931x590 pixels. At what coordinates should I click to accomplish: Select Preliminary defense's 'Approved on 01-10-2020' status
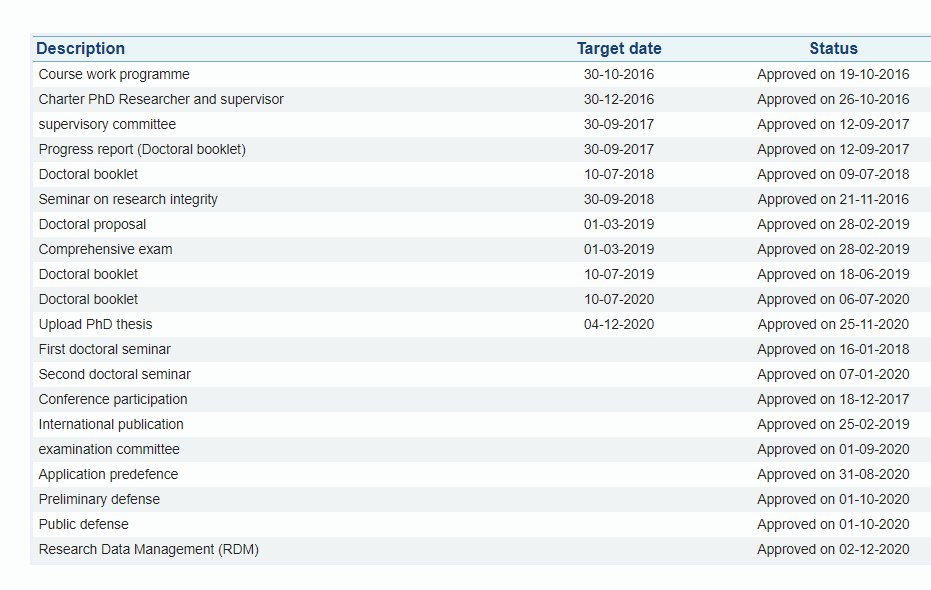[x=833, y=499]
